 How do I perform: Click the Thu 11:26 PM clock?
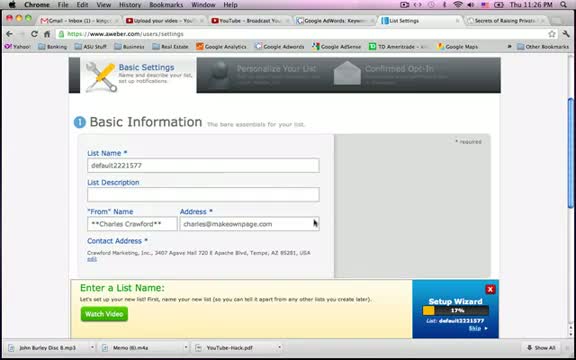tap(531, 5)
